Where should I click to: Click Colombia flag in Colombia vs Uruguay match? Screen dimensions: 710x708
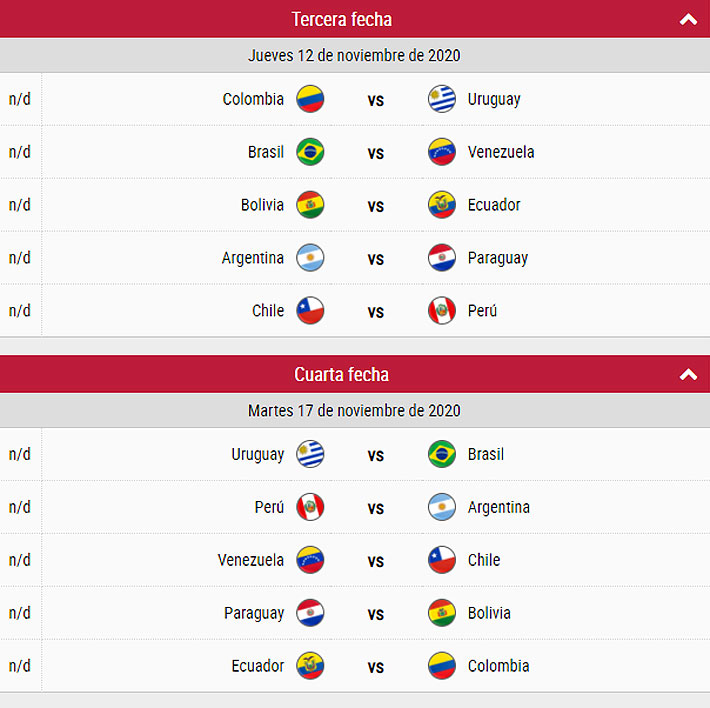[310, 99]
